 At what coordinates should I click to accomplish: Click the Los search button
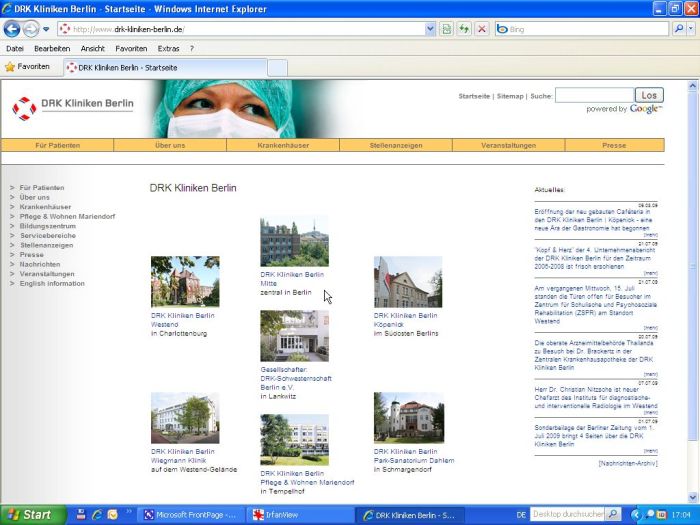649,95
